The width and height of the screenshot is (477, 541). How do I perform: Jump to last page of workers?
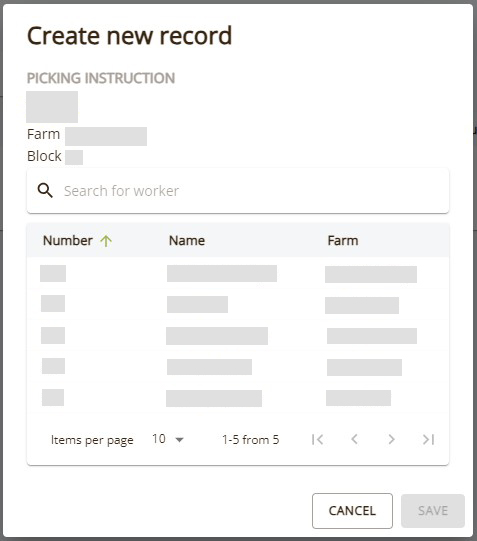[428, 439]
